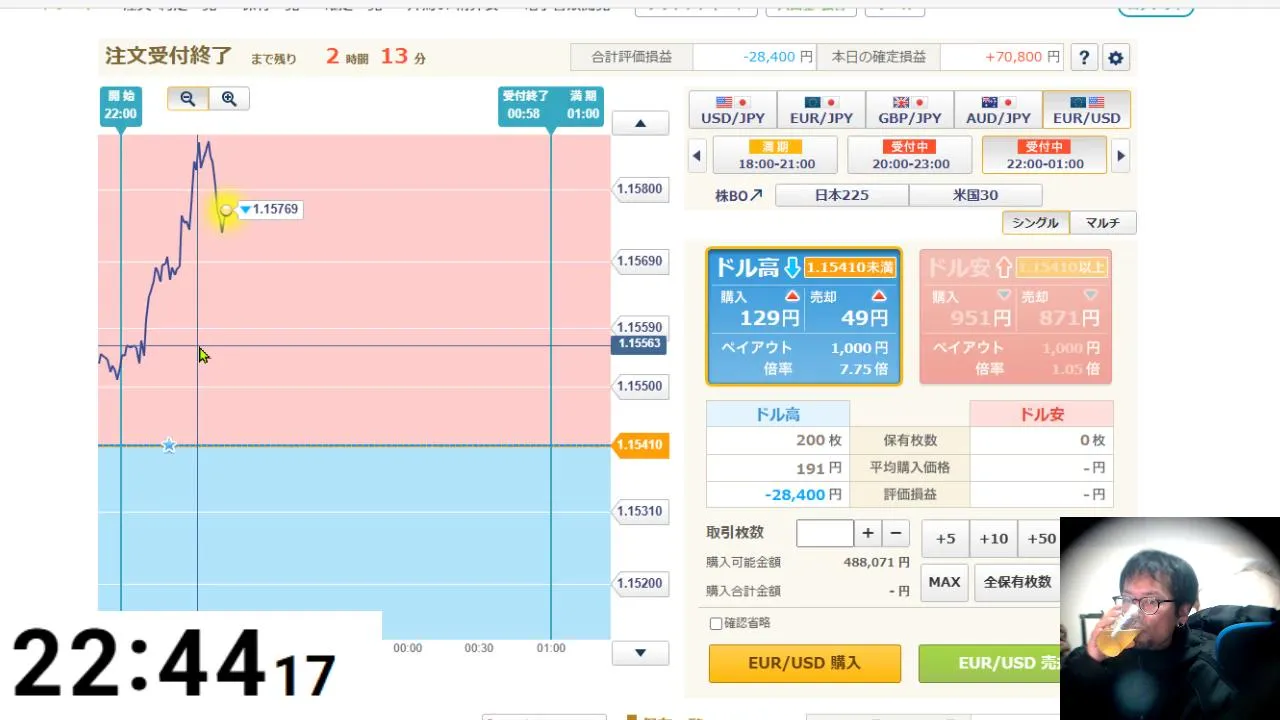Screen dimensions: 1280x720
Task: Click the 1.15800 price axis label
Action: click(640, 189)
